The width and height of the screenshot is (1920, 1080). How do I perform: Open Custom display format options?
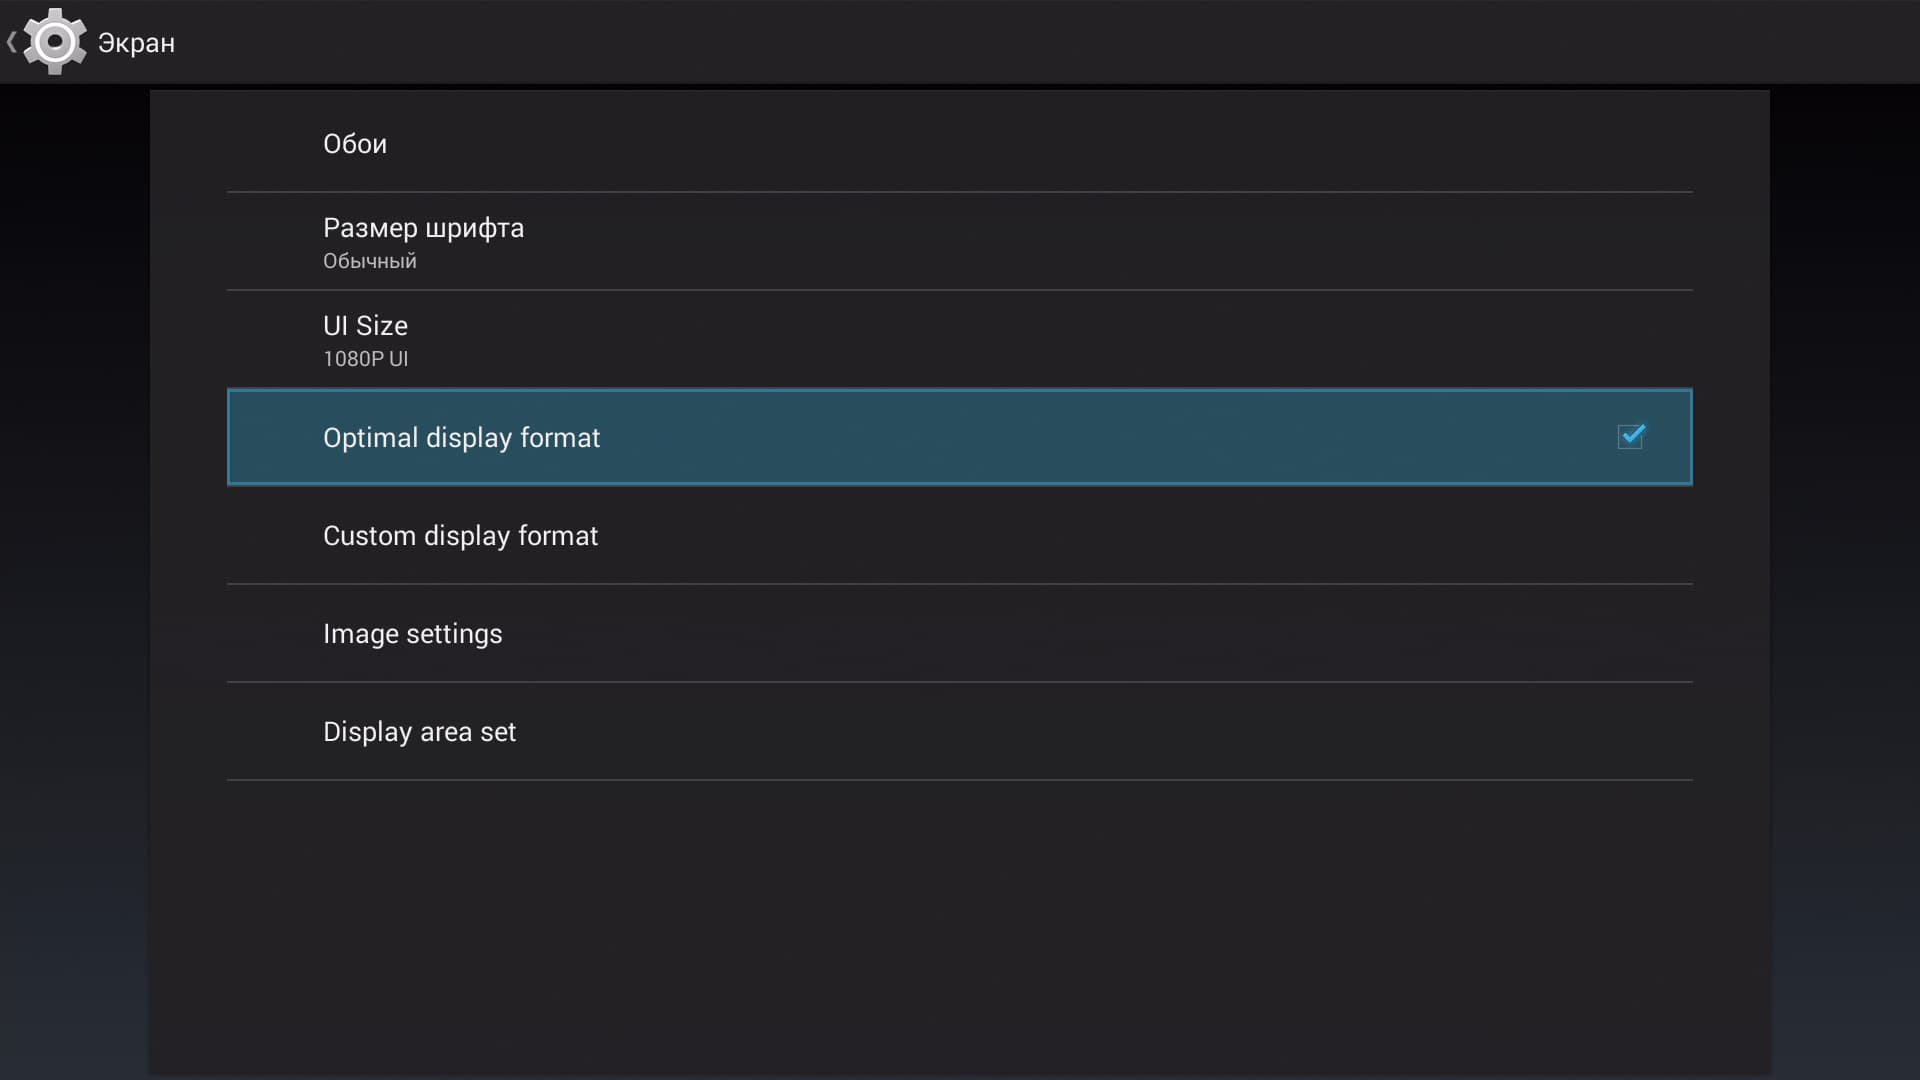[460, 536]
